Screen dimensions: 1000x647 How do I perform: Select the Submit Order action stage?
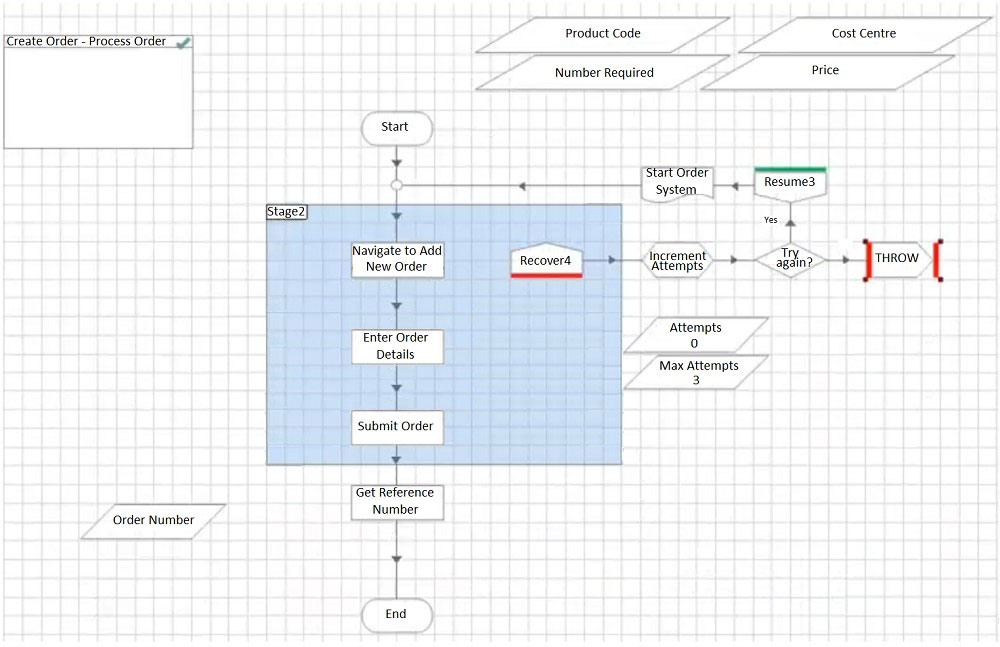click(x=397, y=427)
